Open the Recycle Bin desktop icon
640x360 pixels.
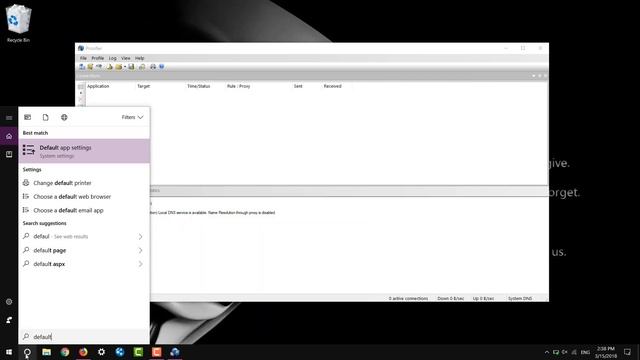18,23
